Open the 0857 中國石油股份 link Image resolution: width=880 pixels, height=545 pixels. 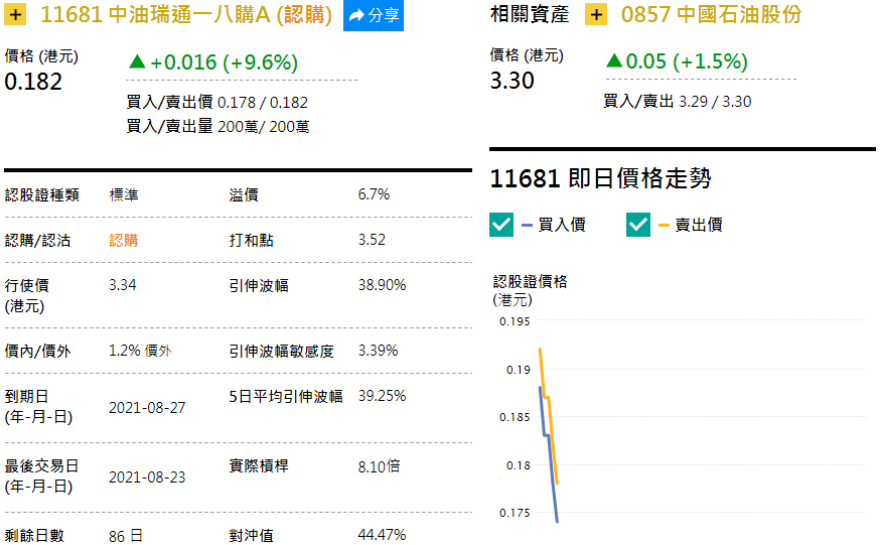[x=711, y=15]
